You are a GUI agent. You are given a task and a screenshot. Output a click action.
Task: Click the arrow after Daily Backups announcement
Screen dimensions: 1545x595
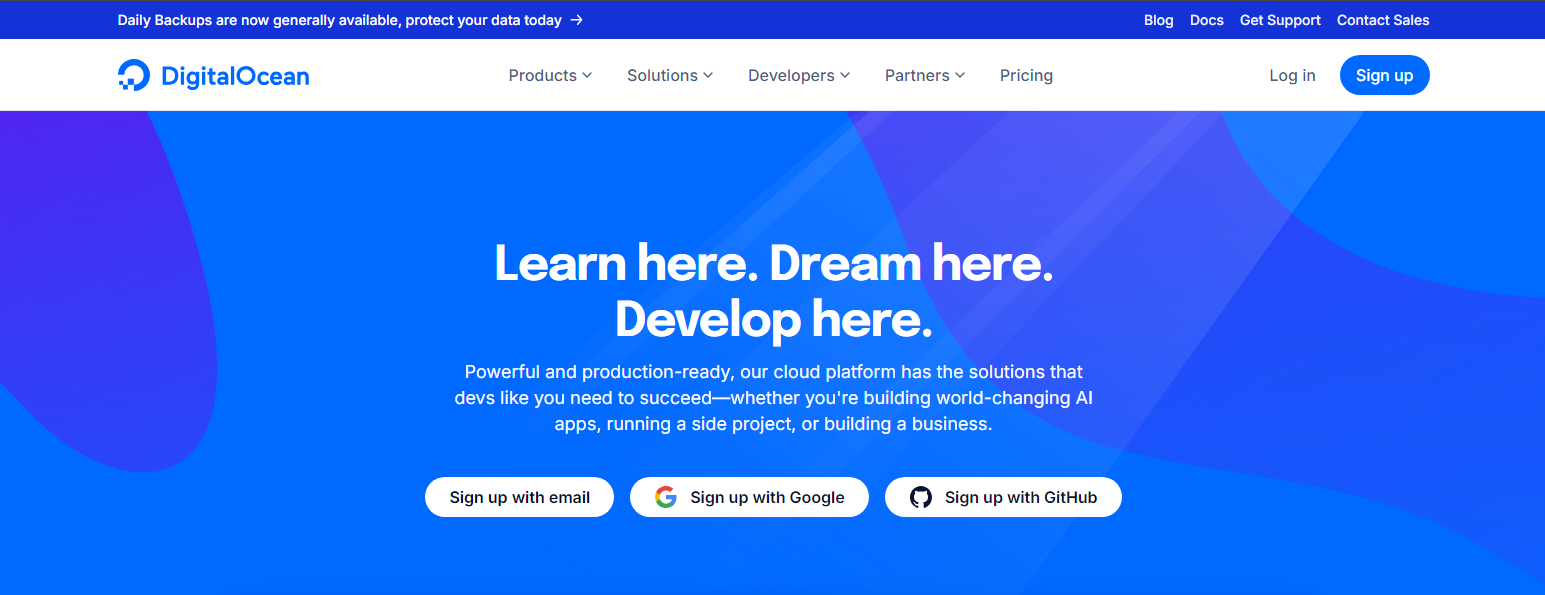click(x=577, y=20)
